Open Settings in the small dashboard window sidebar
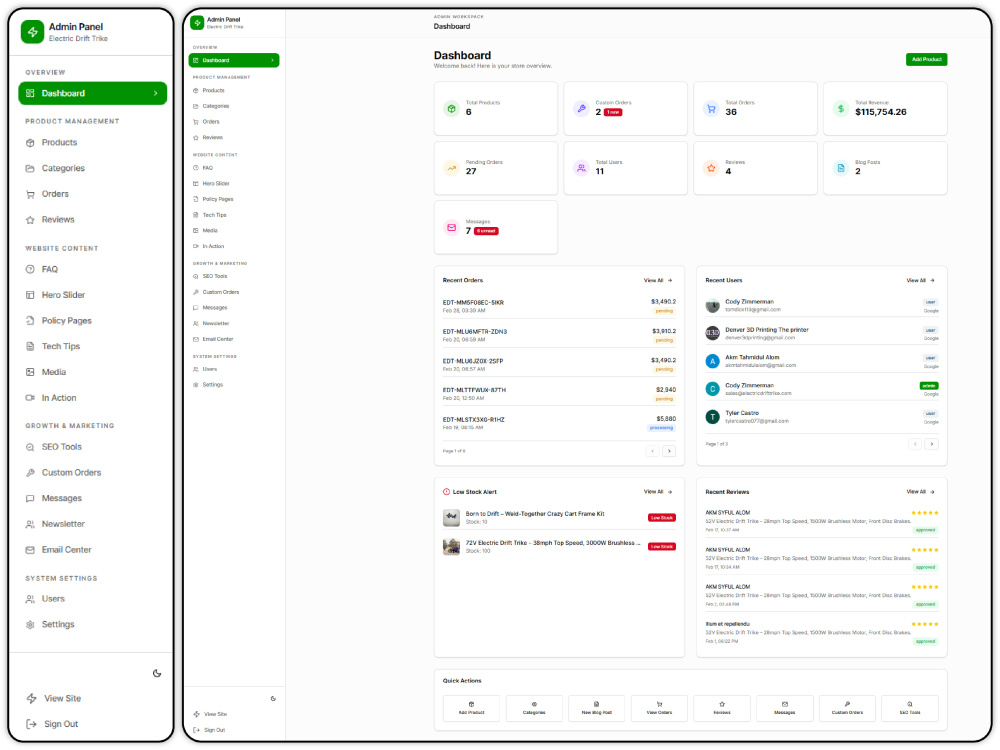Viewport: 1000px width, 750px height. click(x=233, y=385)
